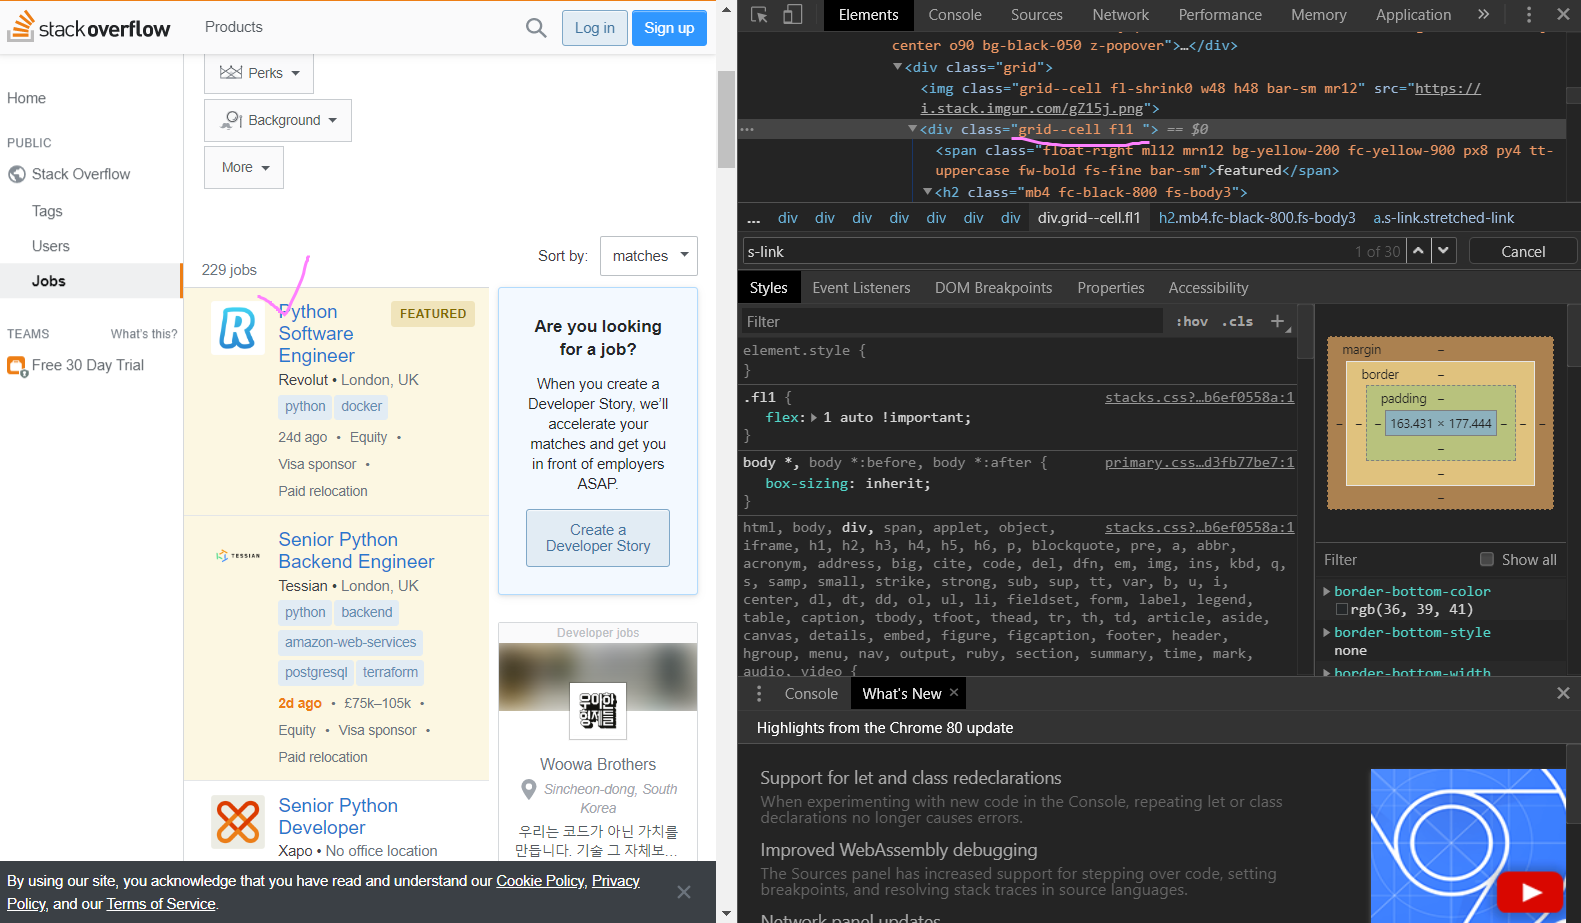This screenshot has height=923, width=1581.
Task: Toggle the :hov element state button
Action: [x=1191, y=321]
